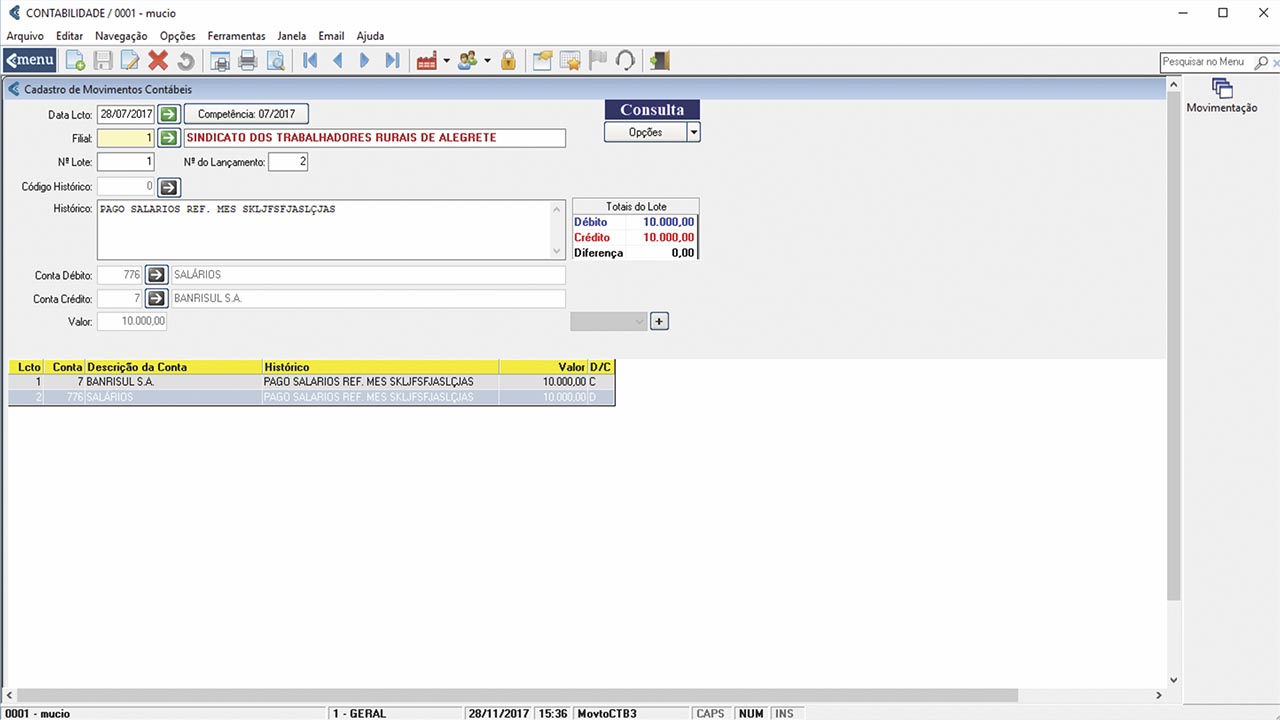The image size is (1280, 720).
Task: Open the Movimentação panel icon
Action: tap(1221, 89)
